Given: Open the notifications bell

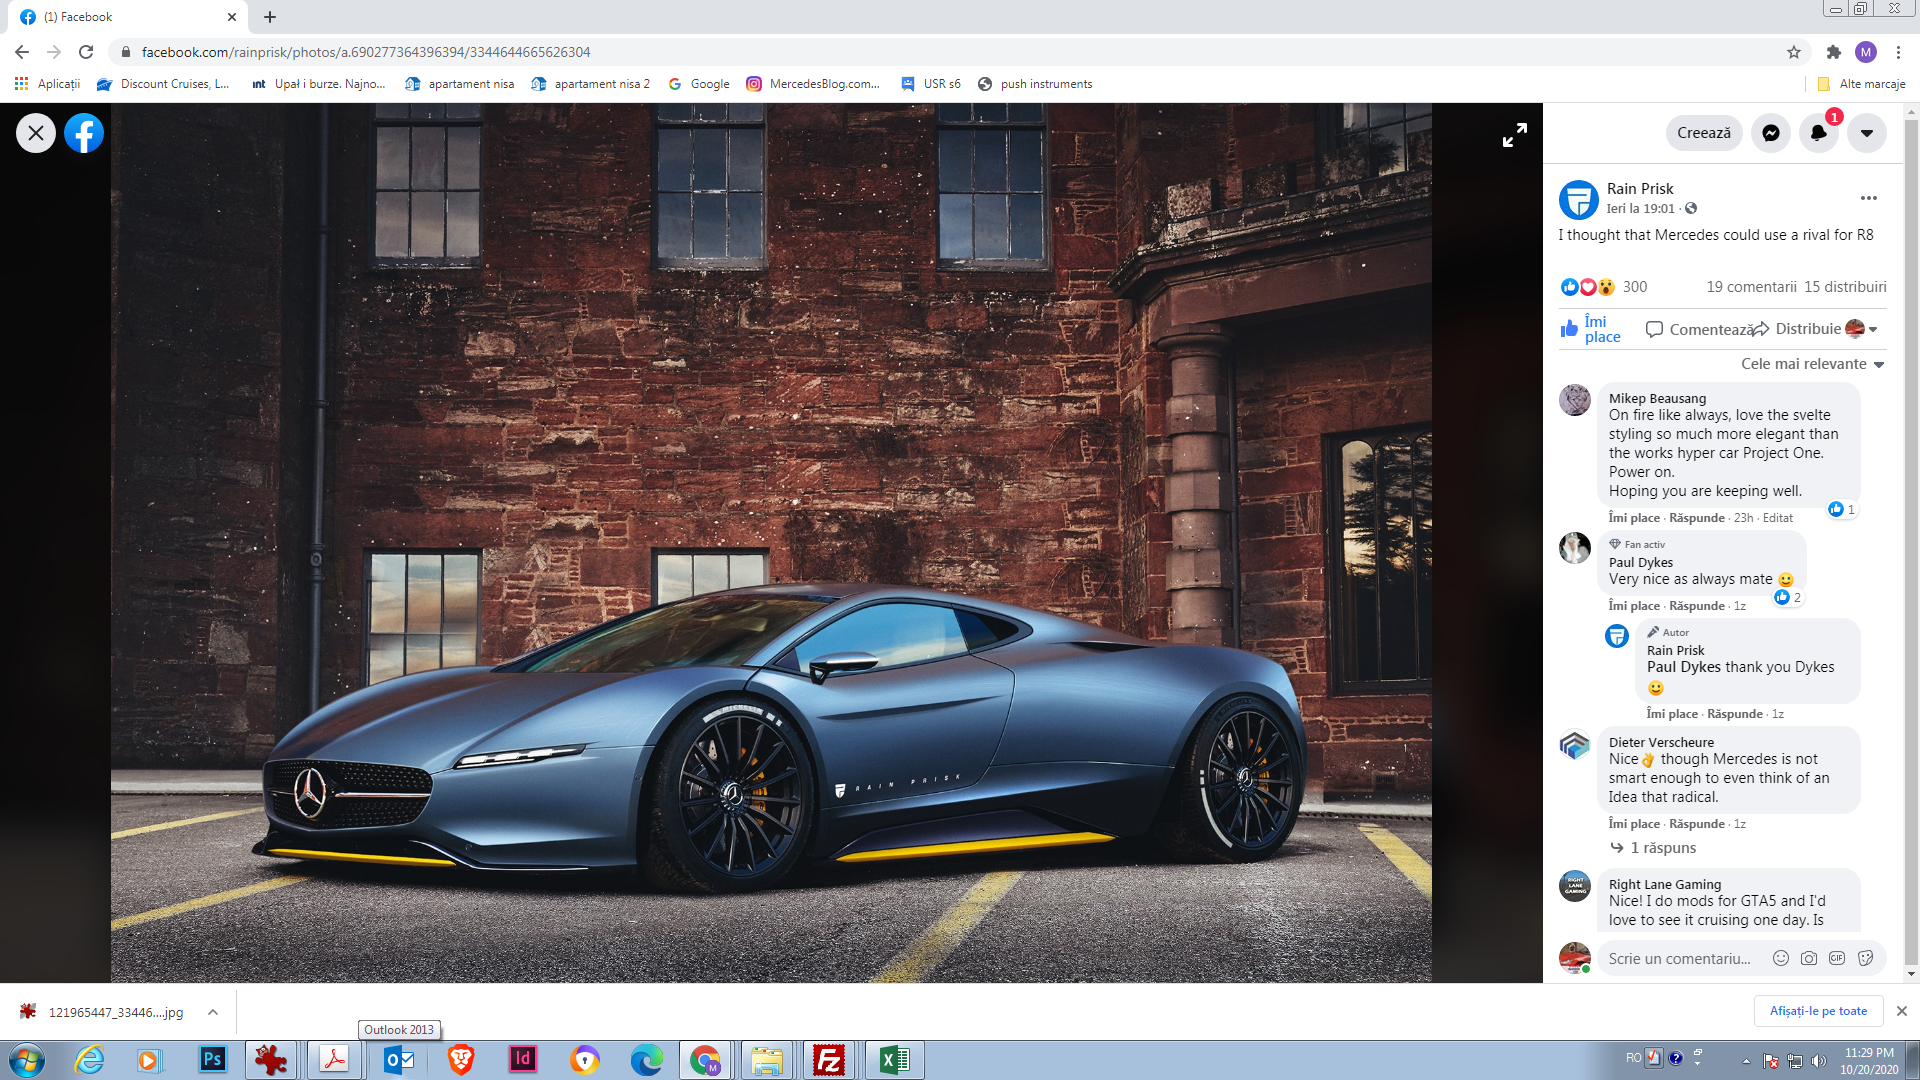Looking at the screenshot, I should 1819,133.
